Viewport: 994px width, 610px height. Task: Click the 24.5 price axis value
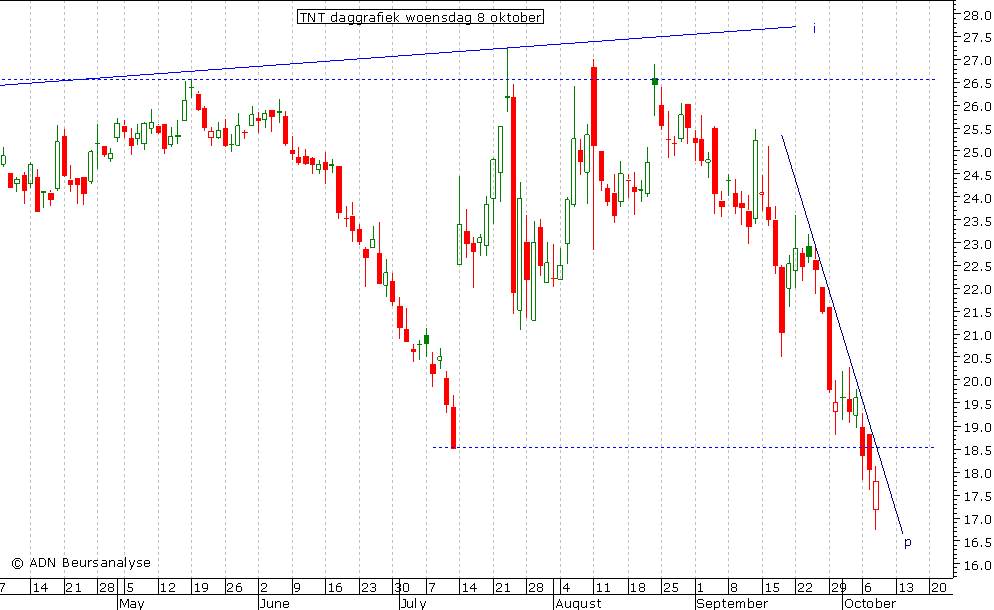[x=977, y=176]
